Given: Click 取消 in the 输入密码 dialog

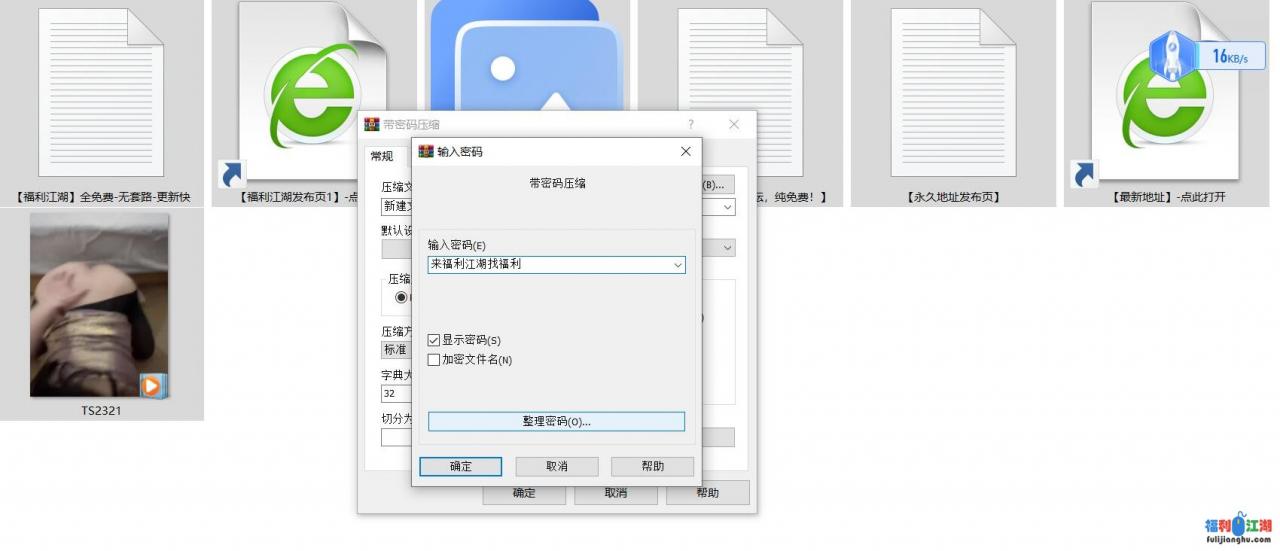Looking at the screenshot, I should click(x=556, y=467).
